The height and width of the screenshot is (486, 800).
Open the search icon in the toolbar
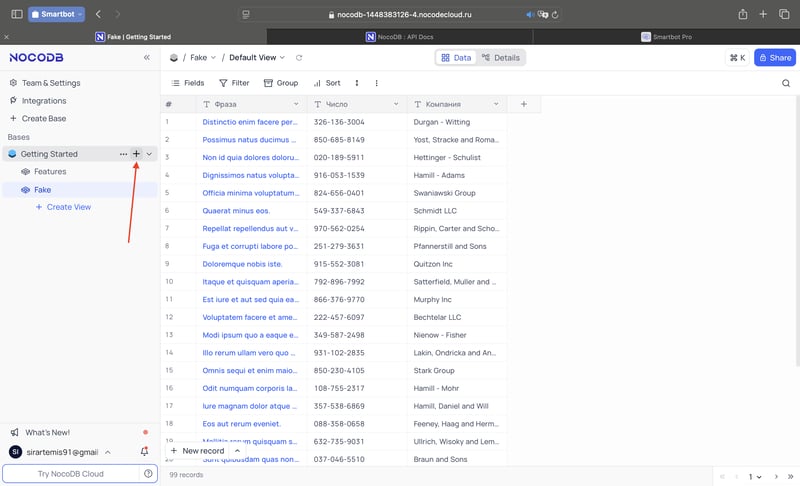[786, 83]
